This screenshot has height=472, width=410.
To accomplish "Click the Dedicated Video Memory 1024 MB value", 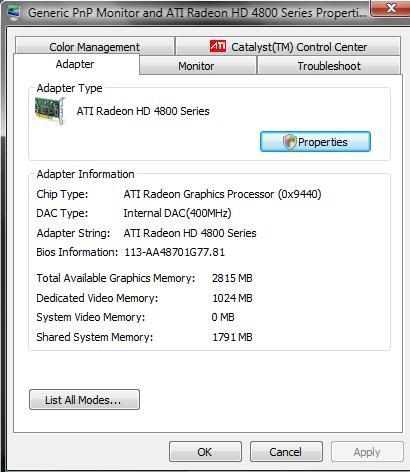I will (232, 298).
